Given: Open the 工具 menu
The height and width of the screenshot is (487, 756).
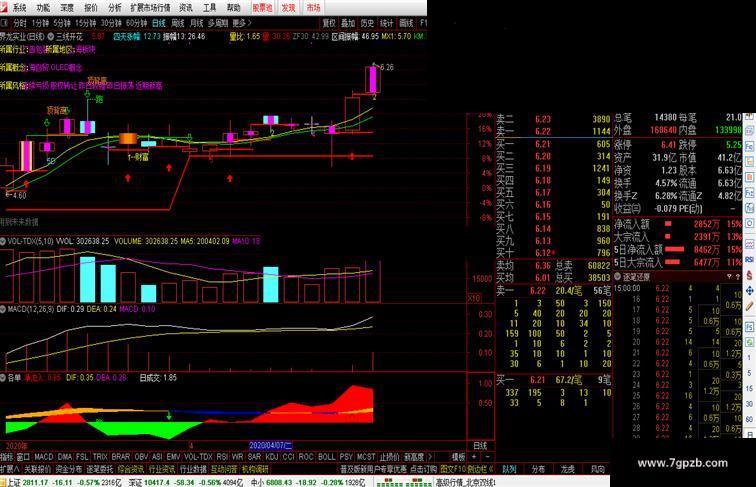Looking at the screenshot, I should [x=210, y=8].
